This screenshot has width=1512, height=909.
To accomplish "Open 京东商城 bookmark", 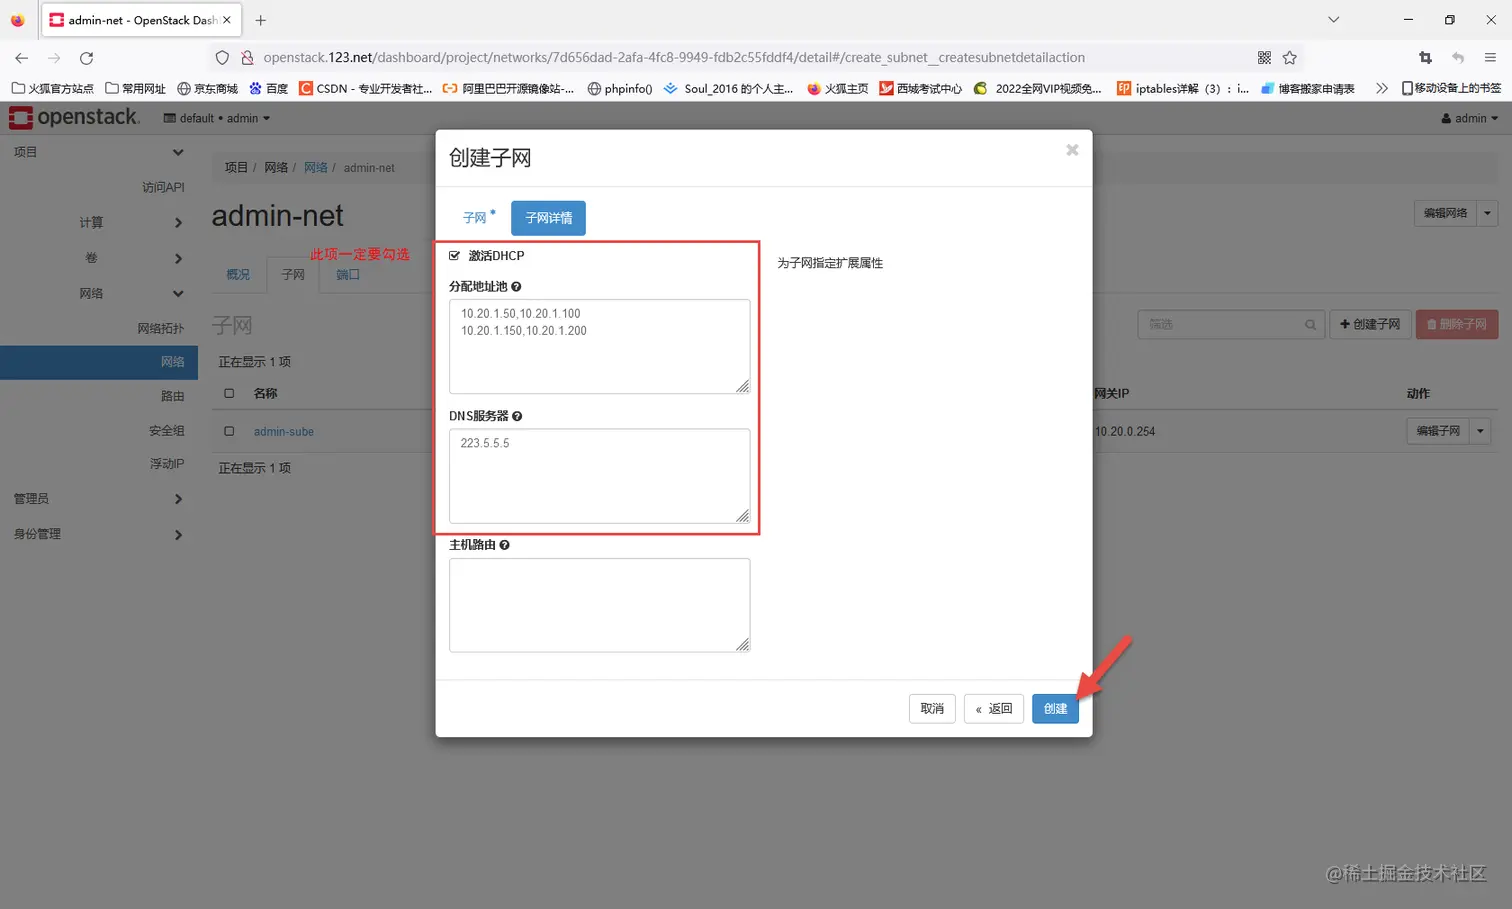I will 208,88.
